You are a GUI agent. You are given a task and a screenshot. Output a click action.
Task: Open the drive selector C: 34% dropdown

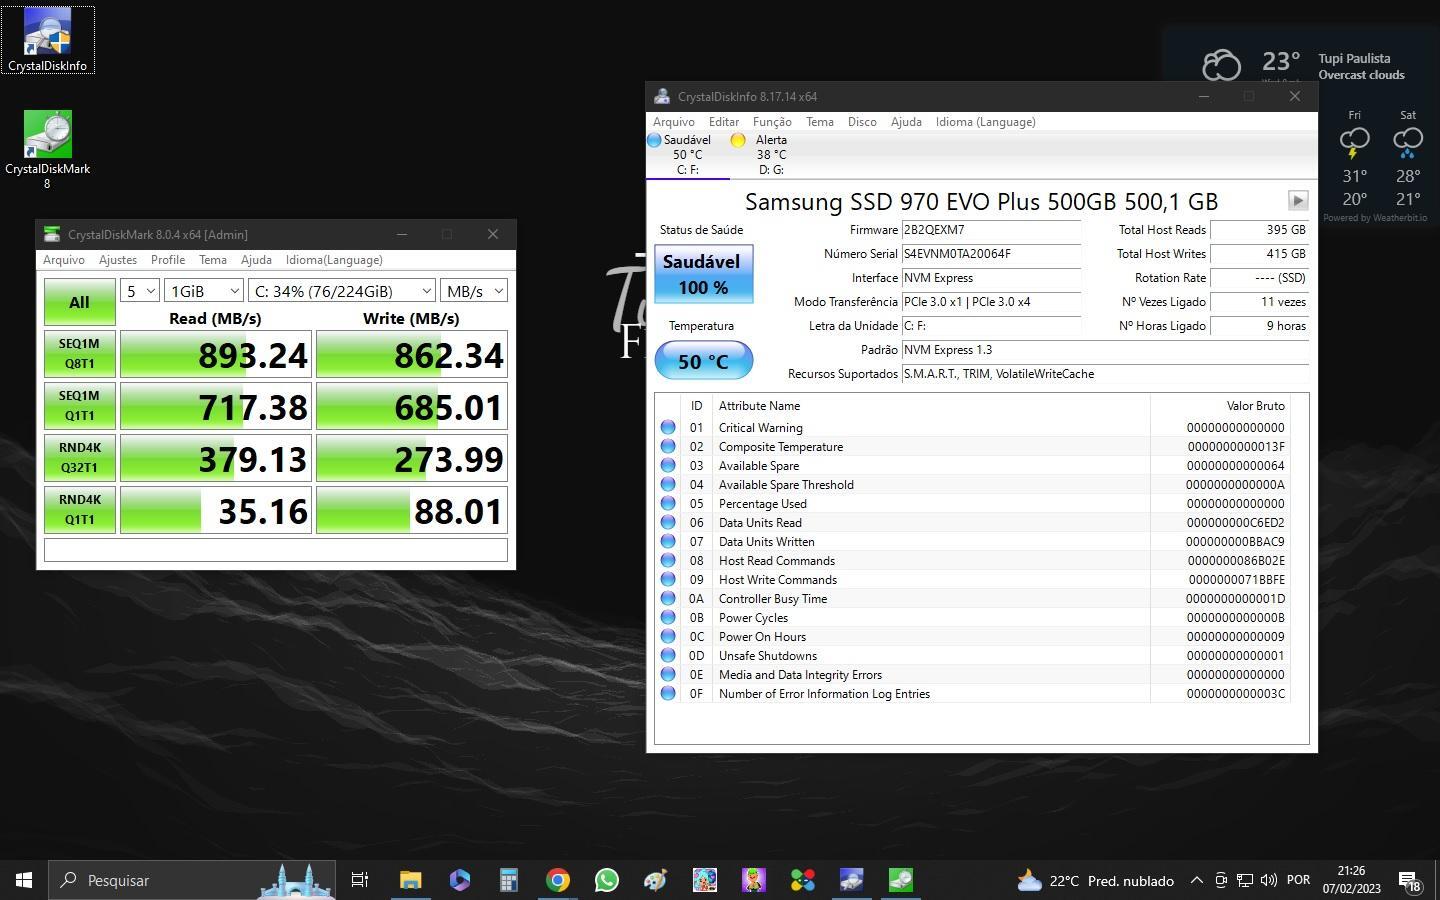[x=342, y=291]
